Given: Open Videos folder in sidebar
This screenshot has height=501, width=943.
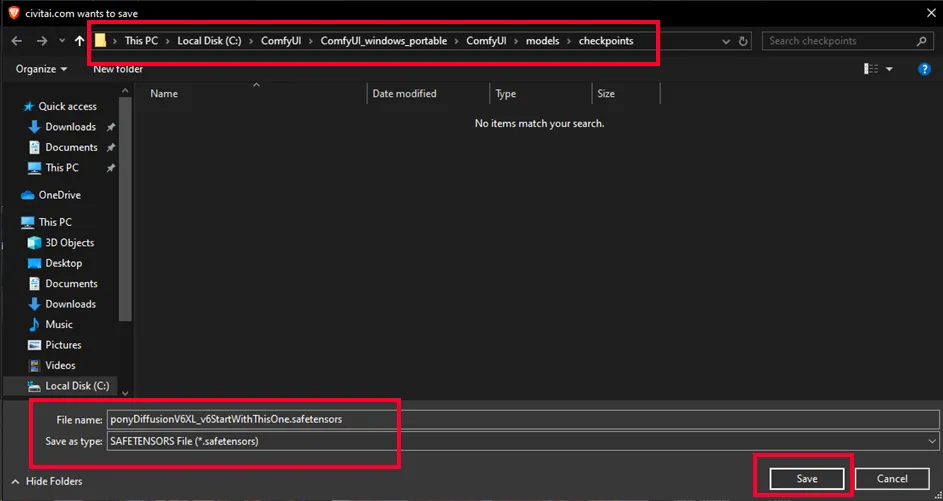Looking at the screenshot, I should coord(52,365).
